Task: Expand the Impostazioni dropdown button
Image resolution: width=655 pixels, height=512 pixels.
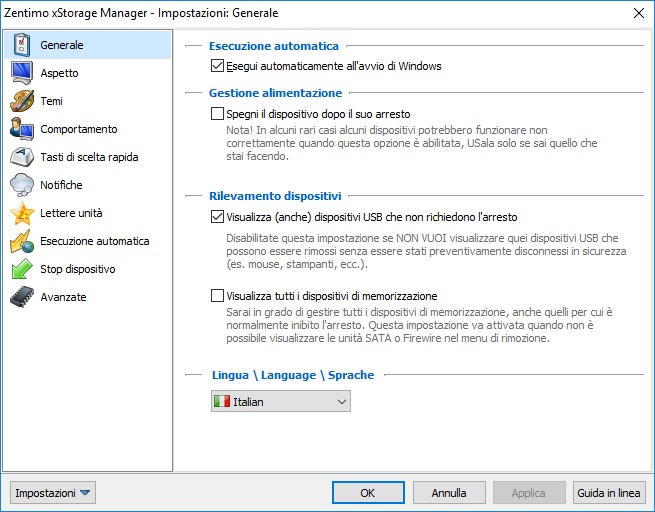Action: tap(53, 493)
